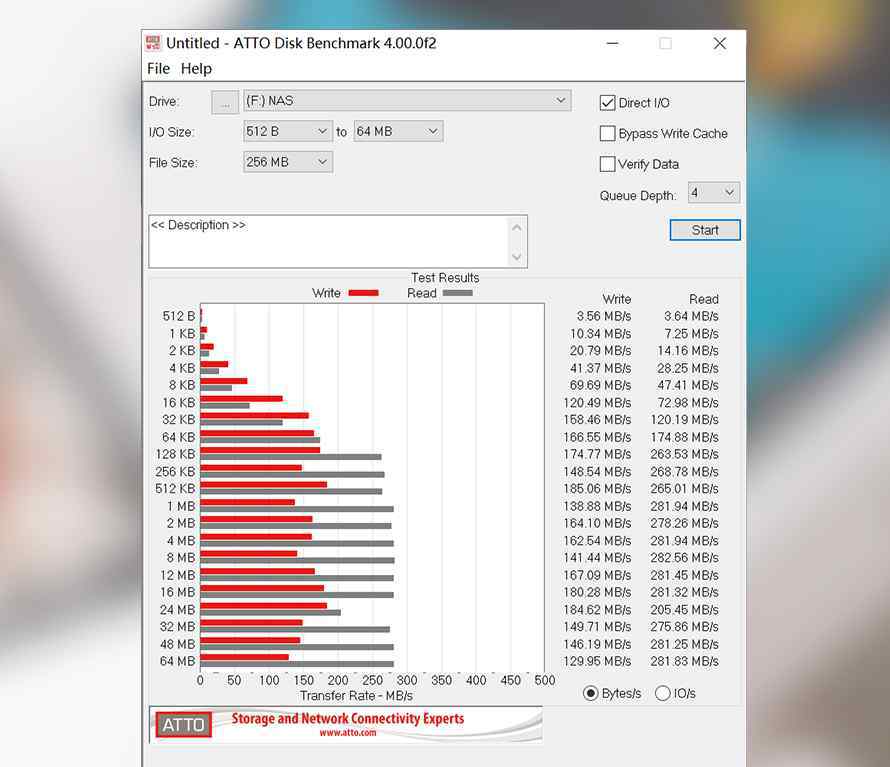Click the Start button
This screenshot has height=767, width=890.
click(705, 230)
